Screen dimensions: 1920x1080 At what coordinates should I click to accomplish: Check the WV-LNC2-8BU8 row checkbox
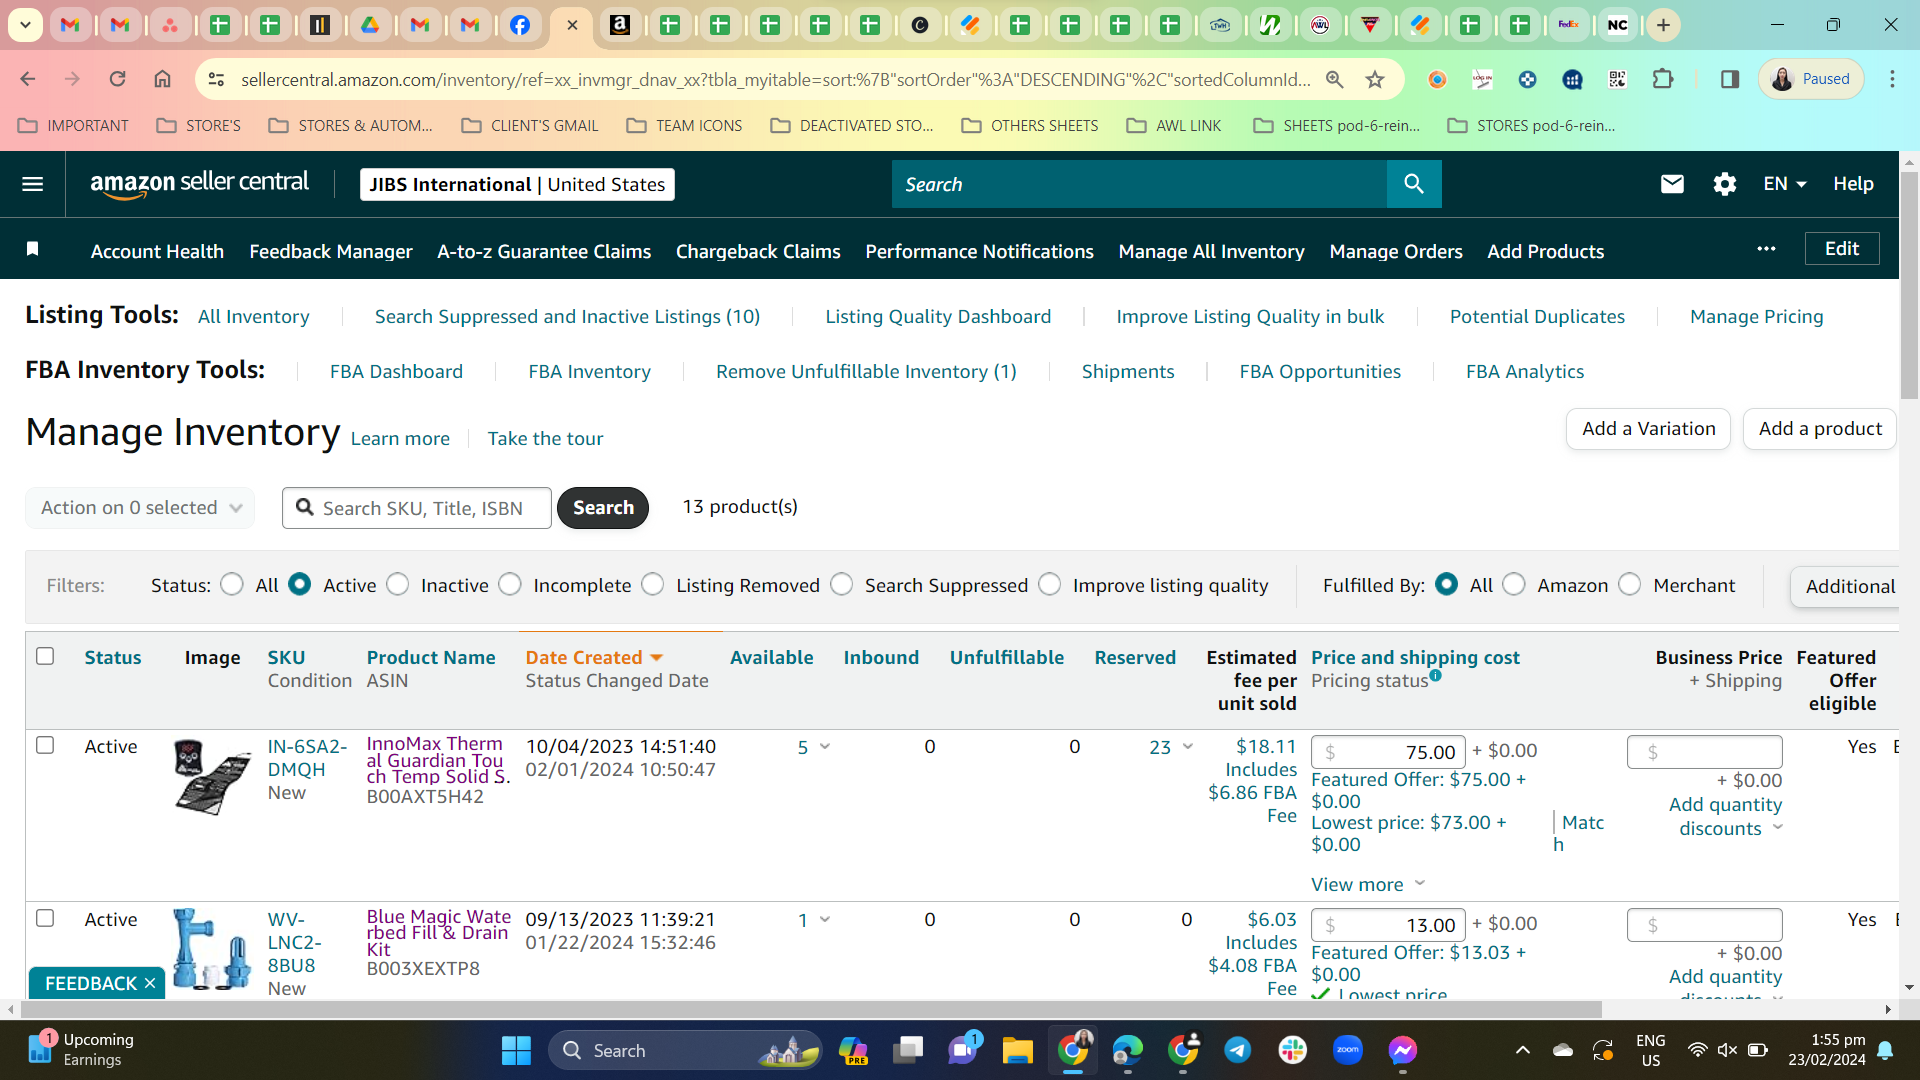pos(45,918)
